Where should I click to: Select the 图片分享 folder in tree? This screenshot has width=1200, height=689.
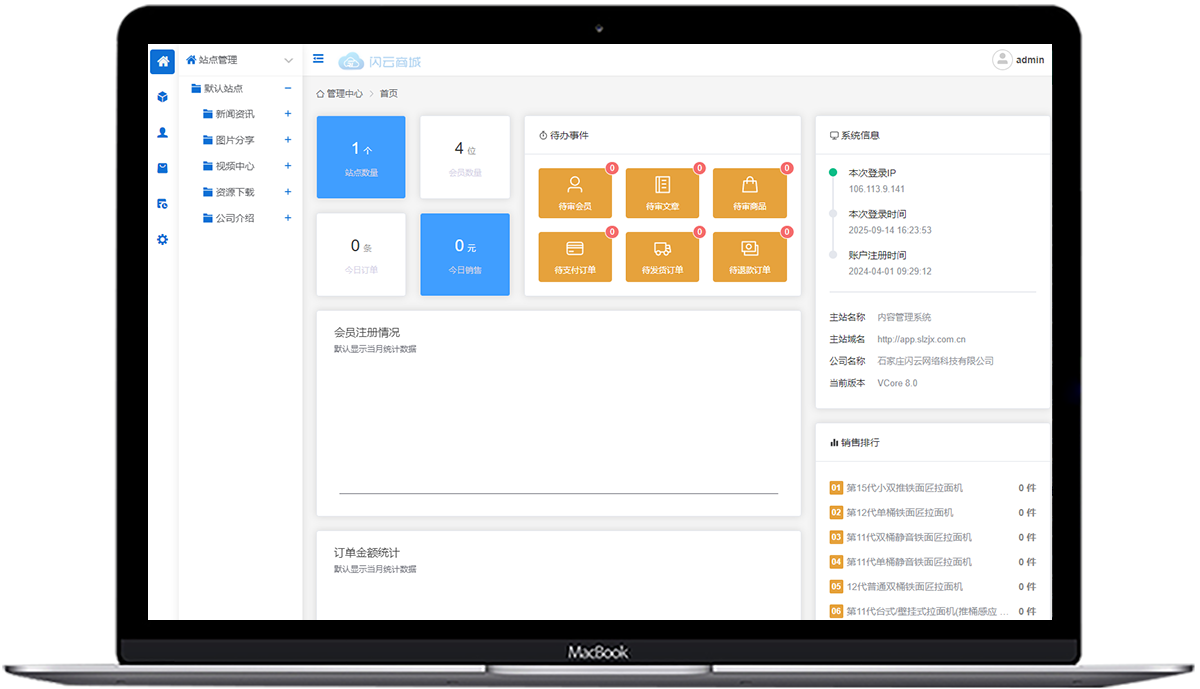(x=234, y=140)
